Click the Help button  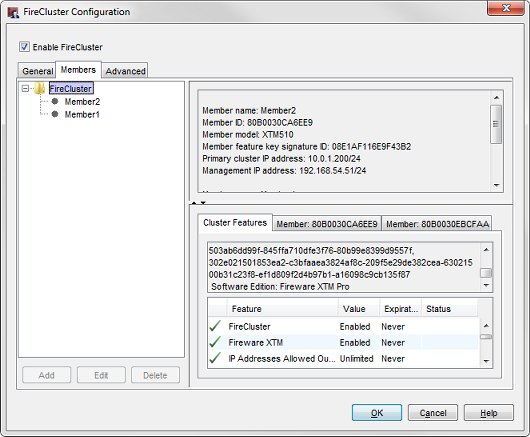click(489, 413)
